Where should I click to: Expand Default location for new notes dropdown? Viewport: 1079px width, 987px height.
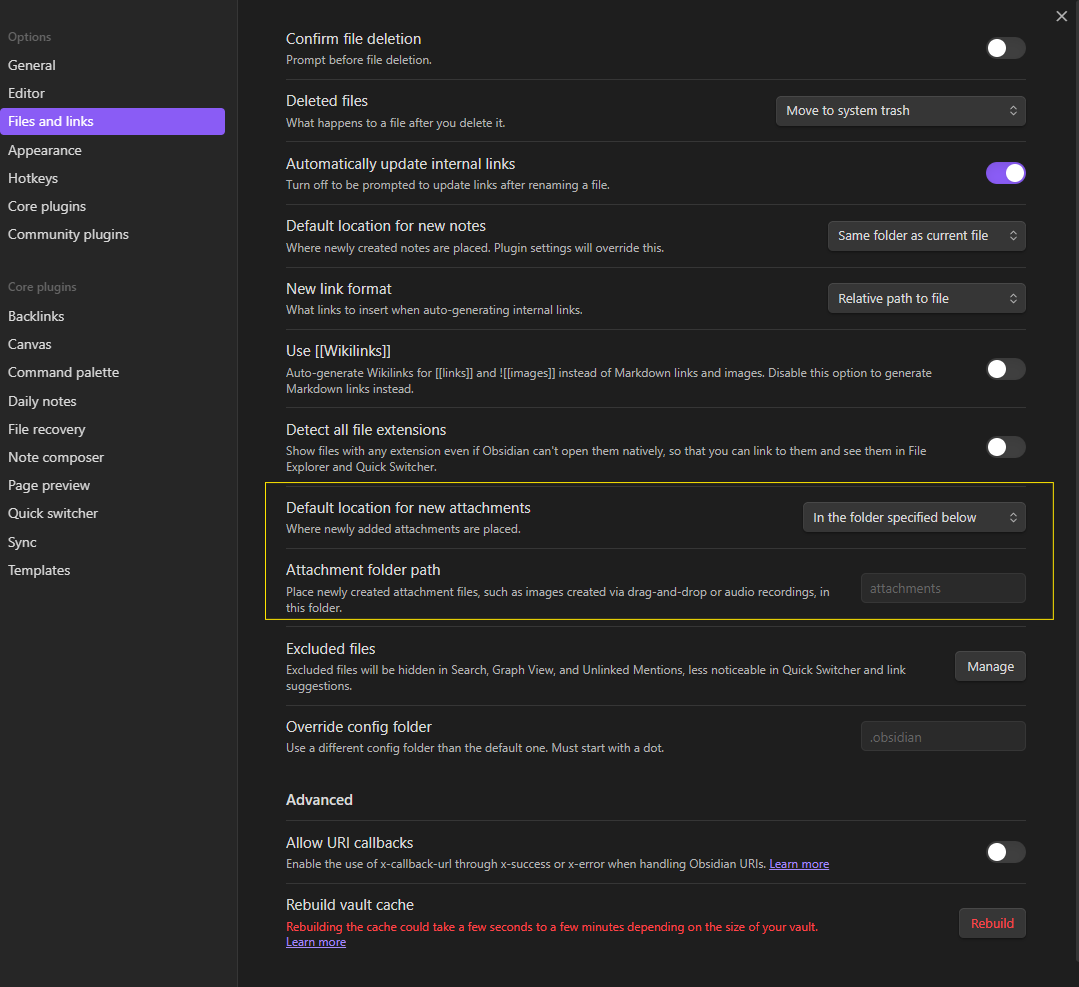pyautogui.click(x=926, y=236)
